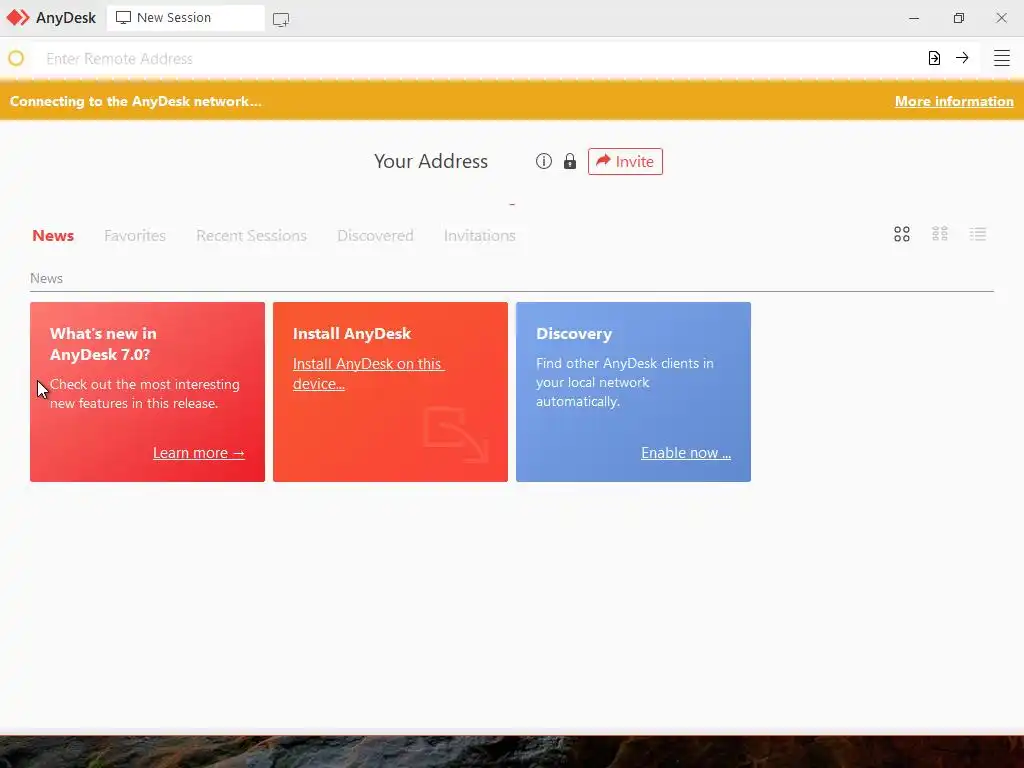Open the Recent Sessions tab
The height and width of the screenshot is (768, 1024).
tap(251, 236)
